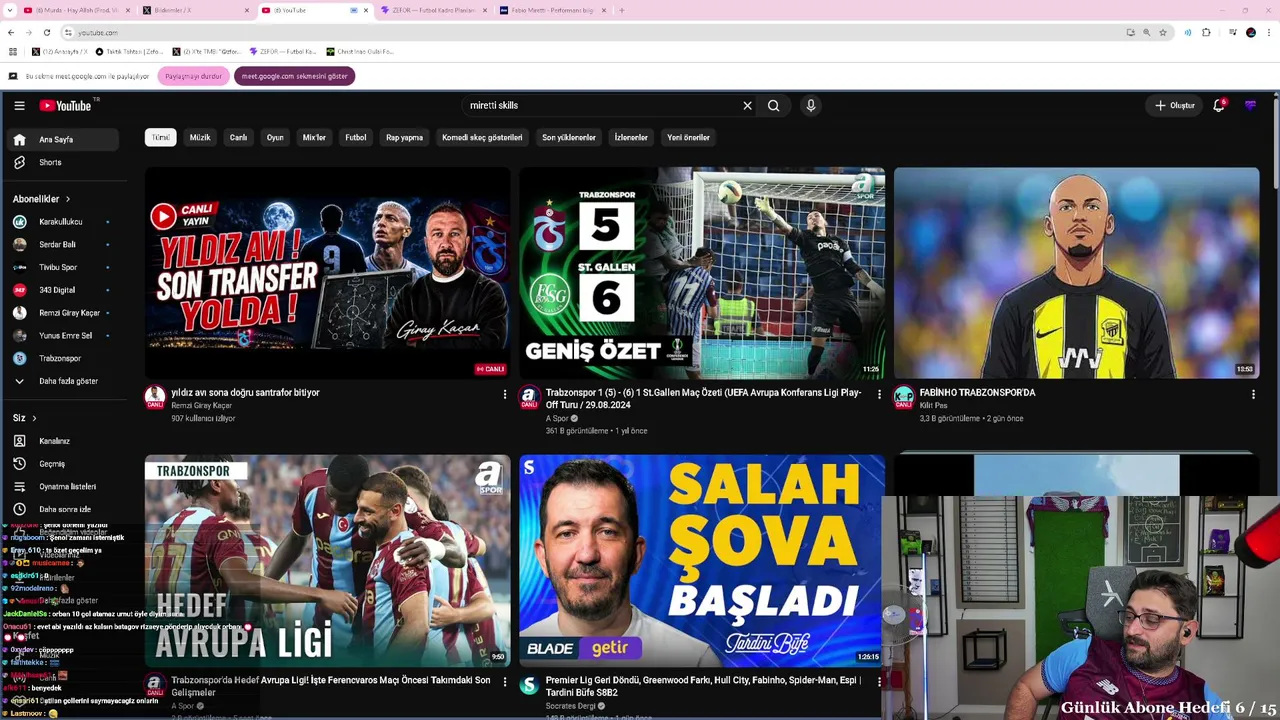1280x720 pixels.
Task: Reload the page in the browser
Action: (x=46, y=32)
